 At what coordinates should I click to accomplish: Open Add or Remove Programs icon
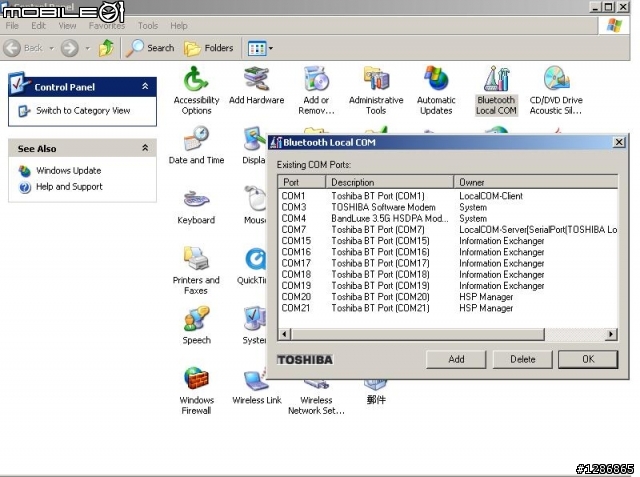[316, 91]
